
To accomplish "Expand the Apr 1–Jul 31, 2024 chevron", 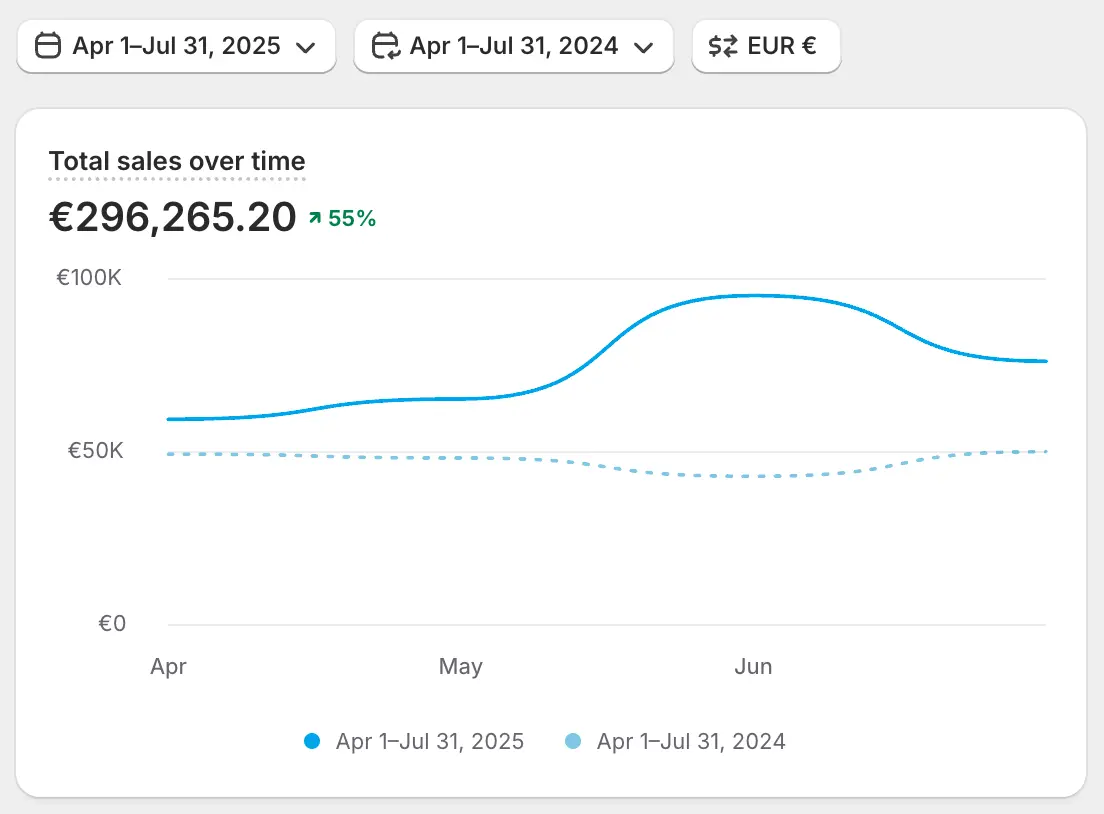I will point(644,47).
